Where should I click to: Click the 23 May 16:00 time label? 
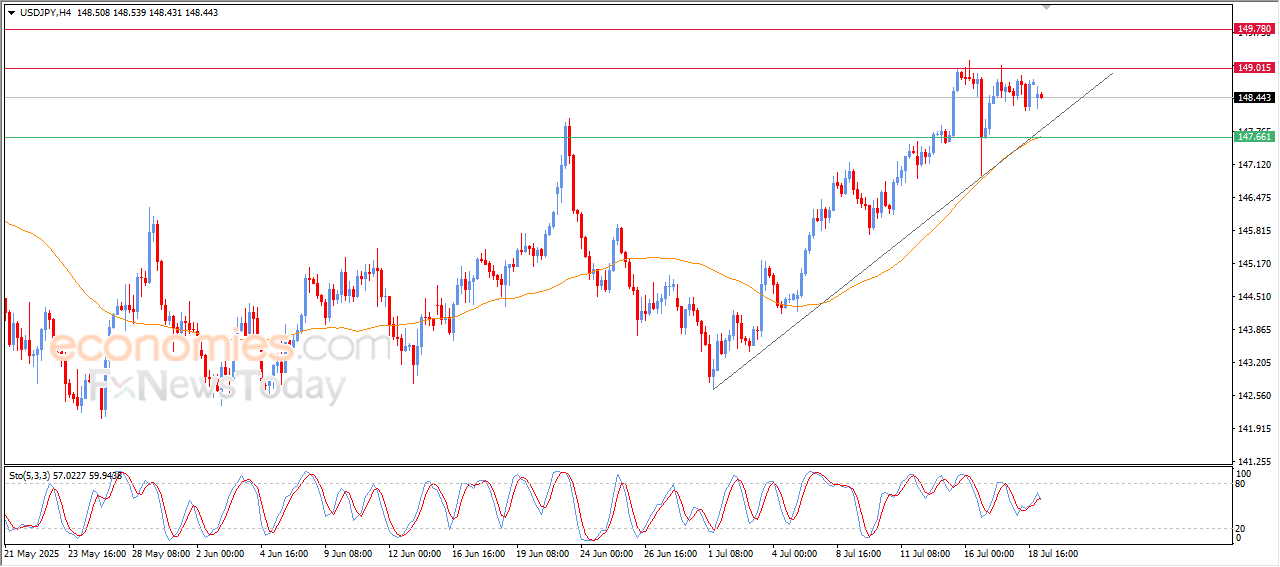click(x=97, y=552)
